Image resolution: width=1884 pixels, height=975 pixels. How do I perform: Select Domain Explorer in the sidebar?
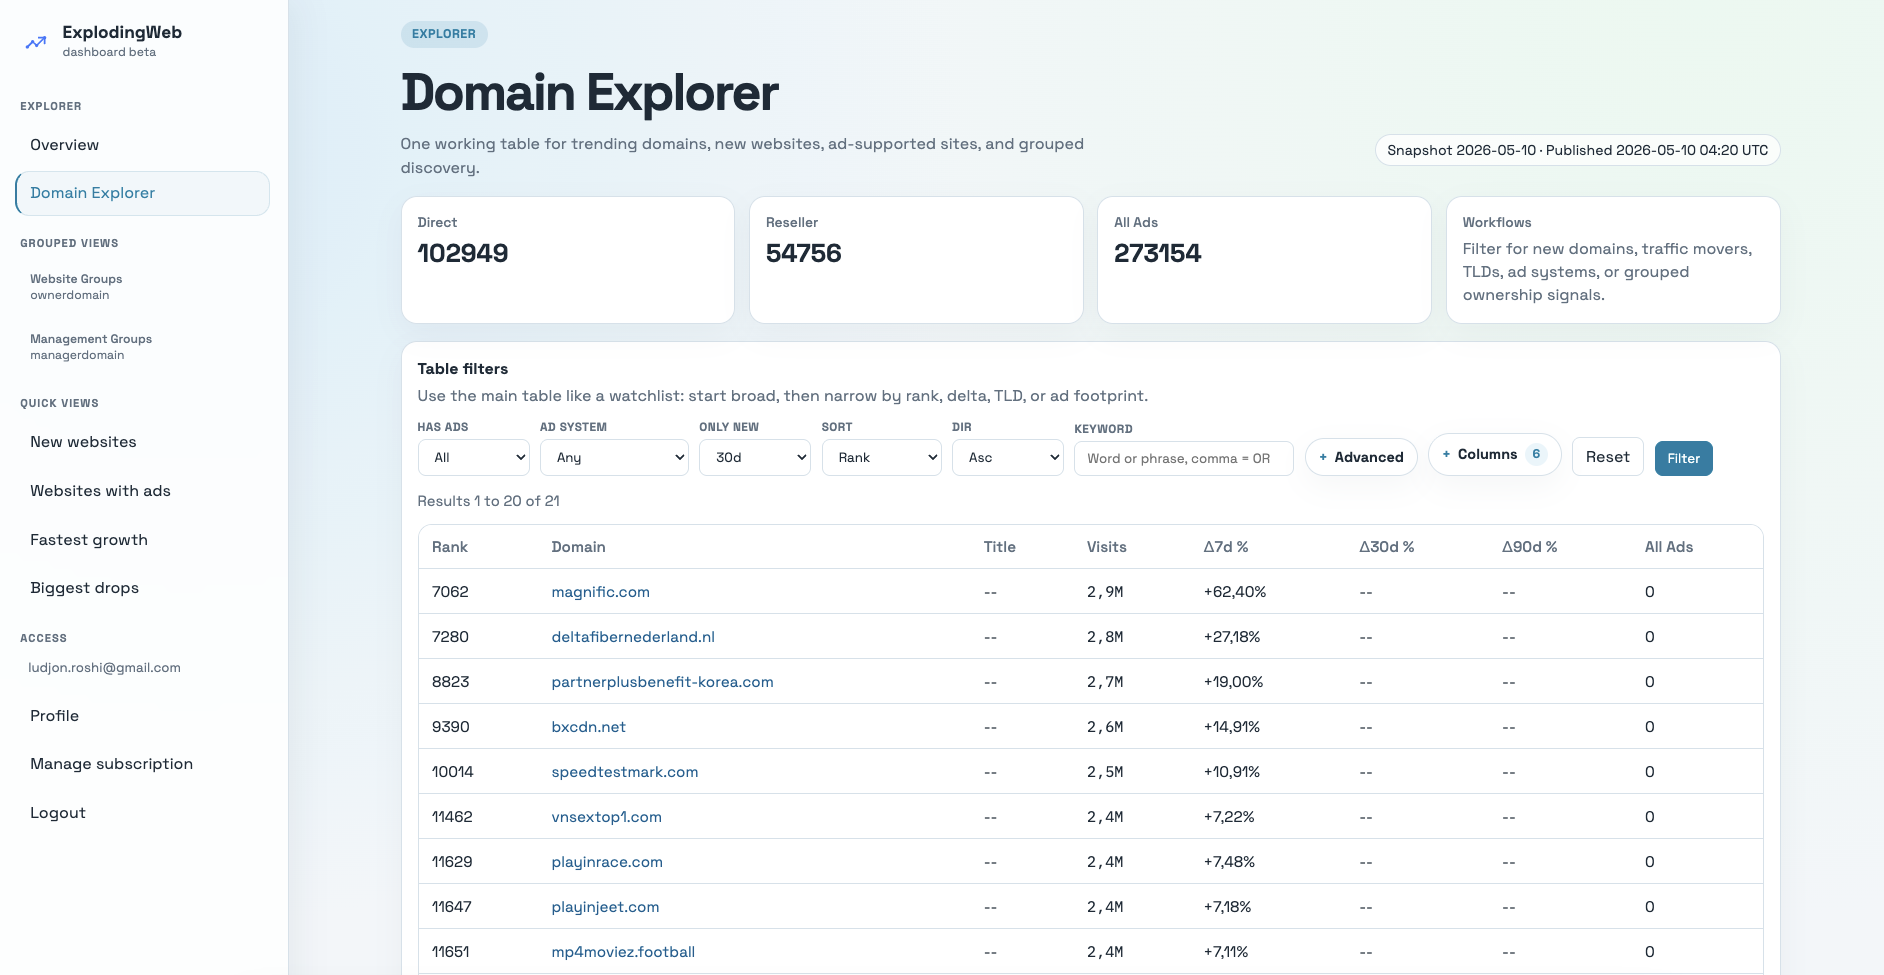coord(142,193)
